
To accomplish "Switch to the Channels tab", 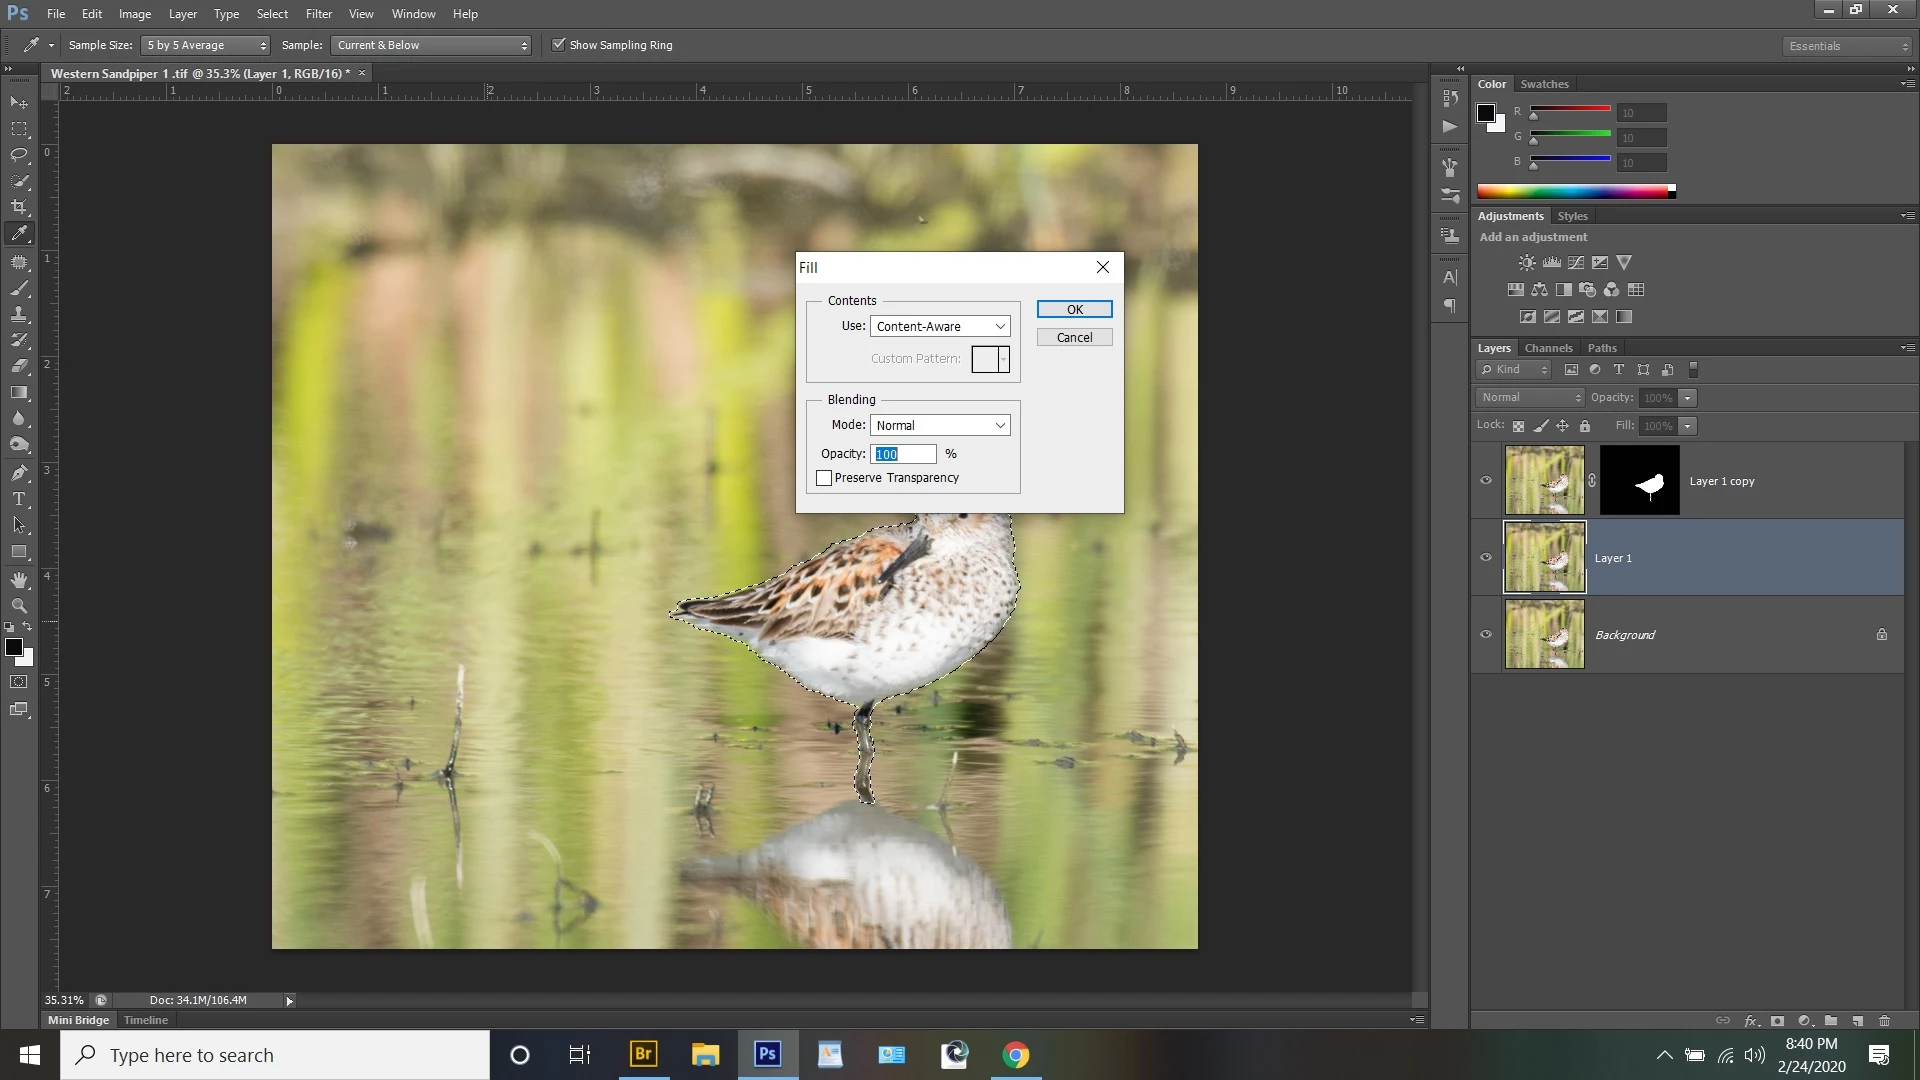I will pos(1548,348).
